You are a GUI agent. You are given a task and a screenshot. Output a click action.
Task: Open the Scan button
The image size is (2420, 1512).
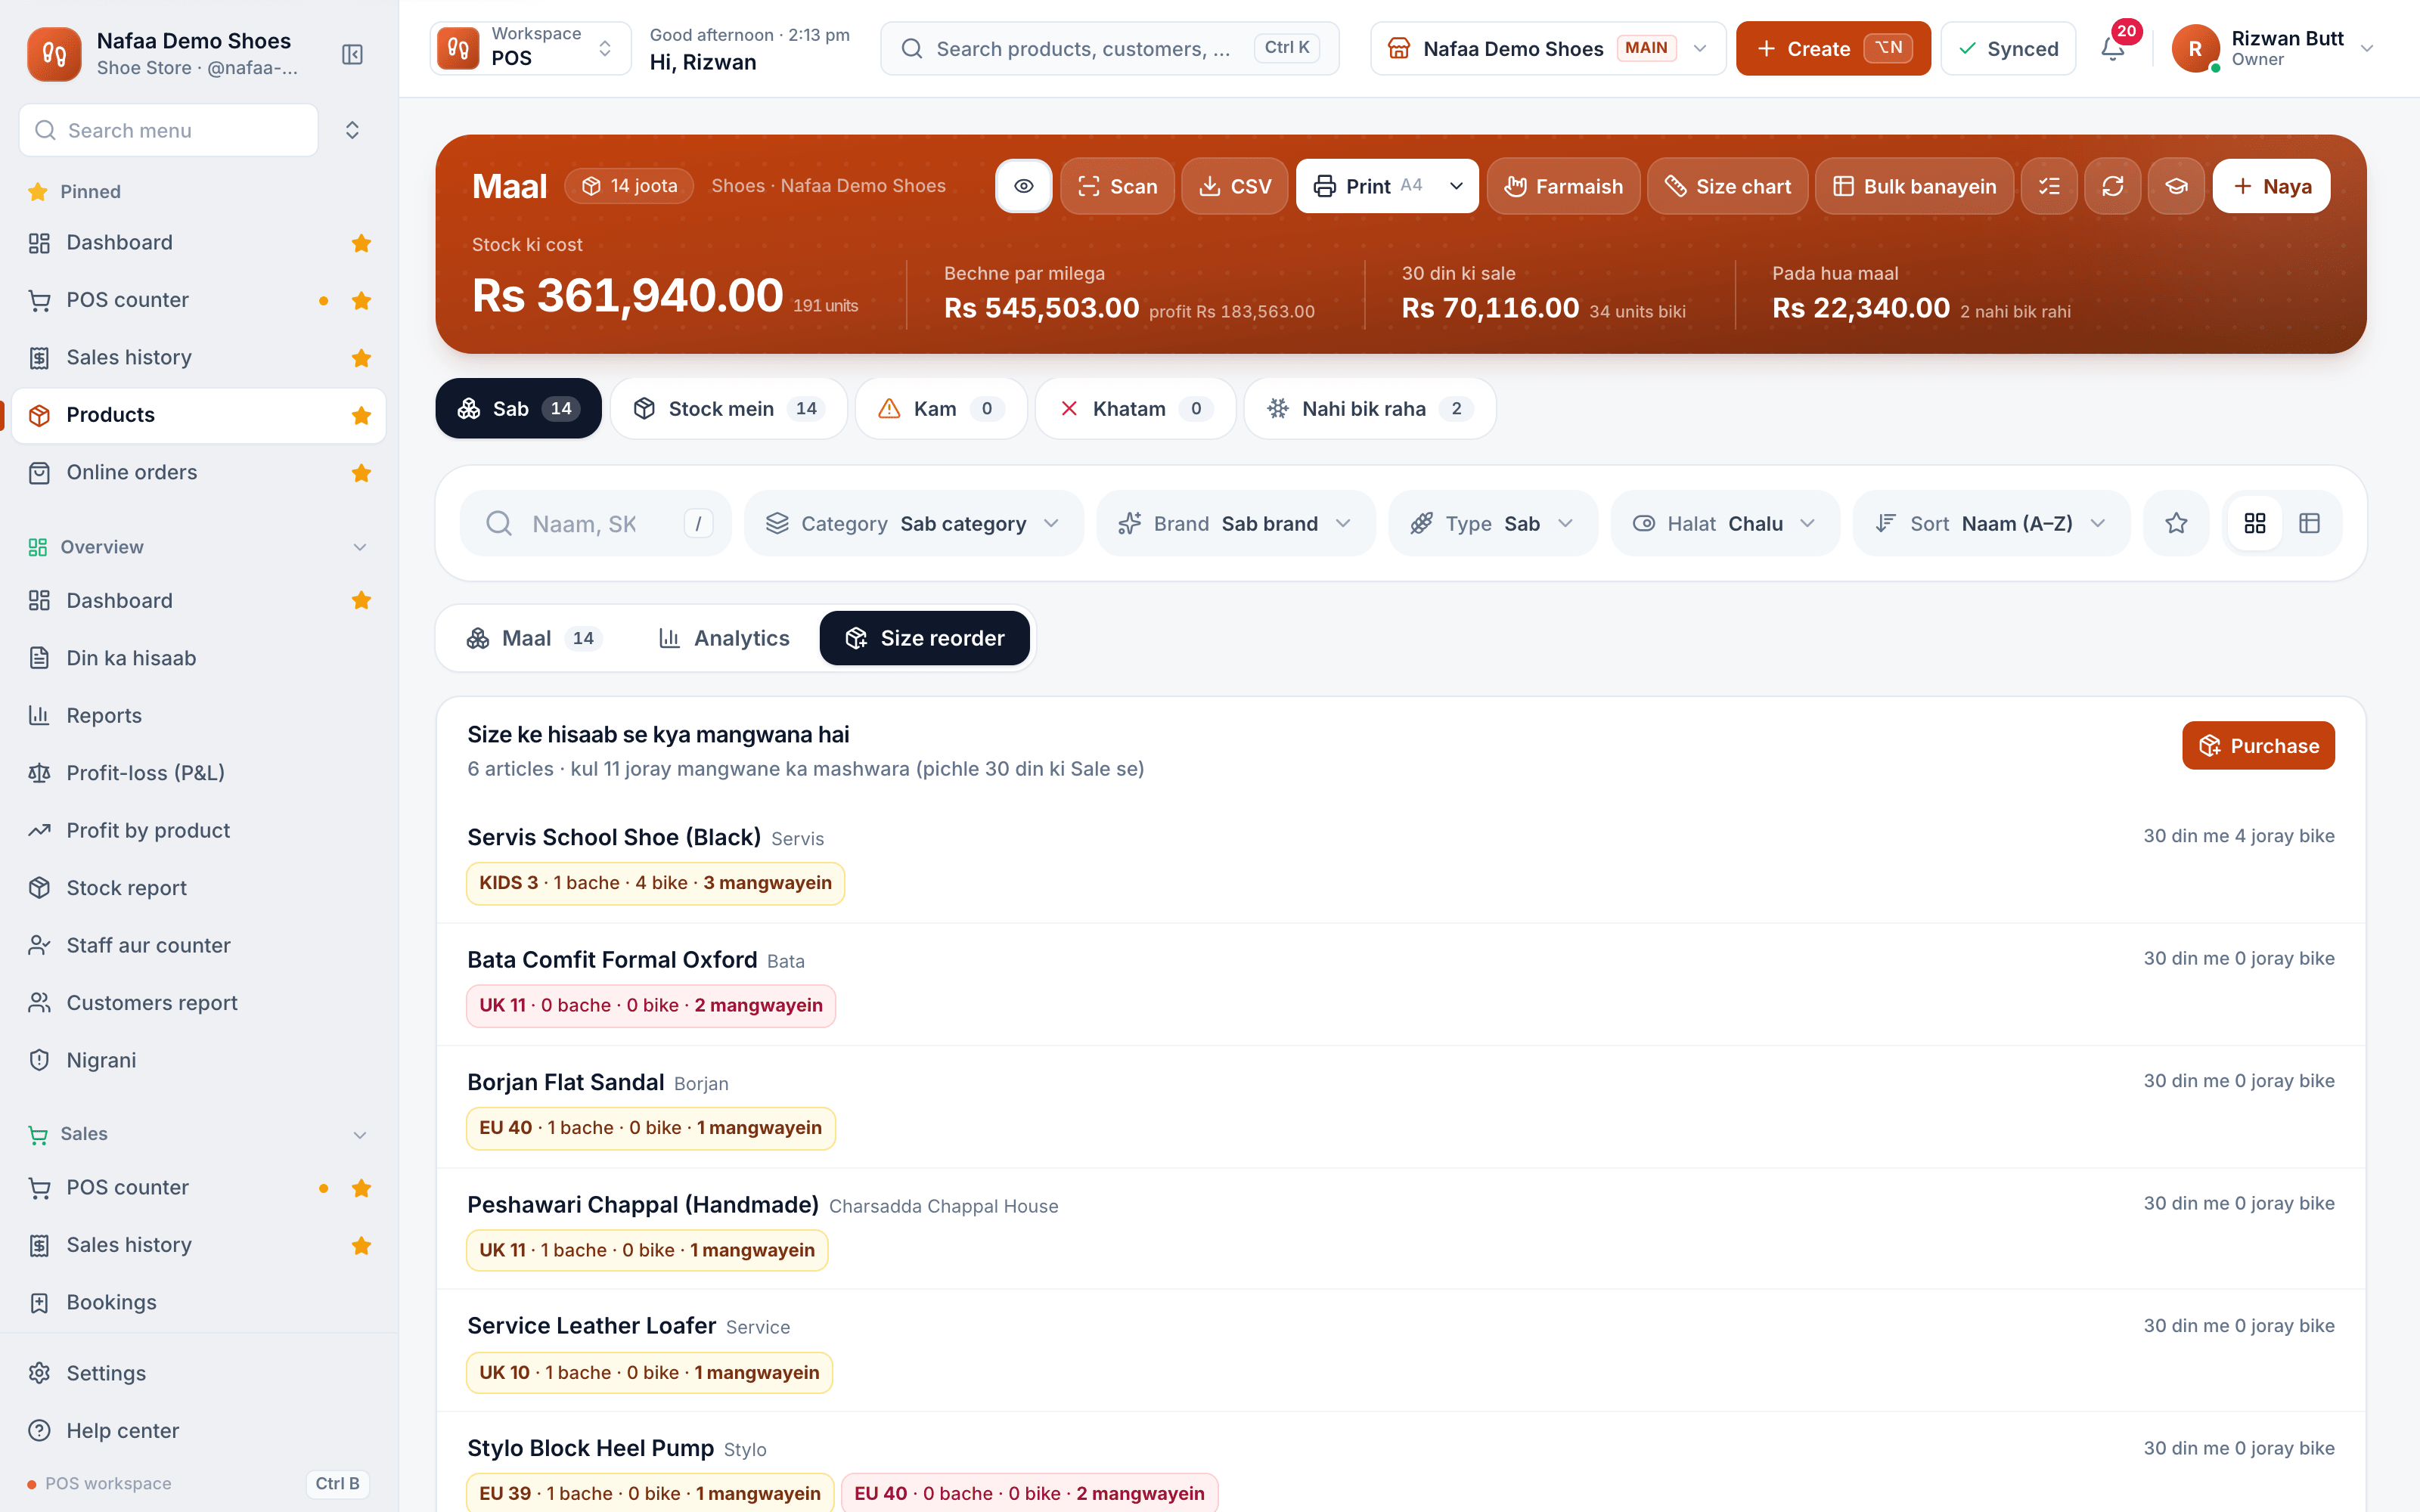[1117, 186]
